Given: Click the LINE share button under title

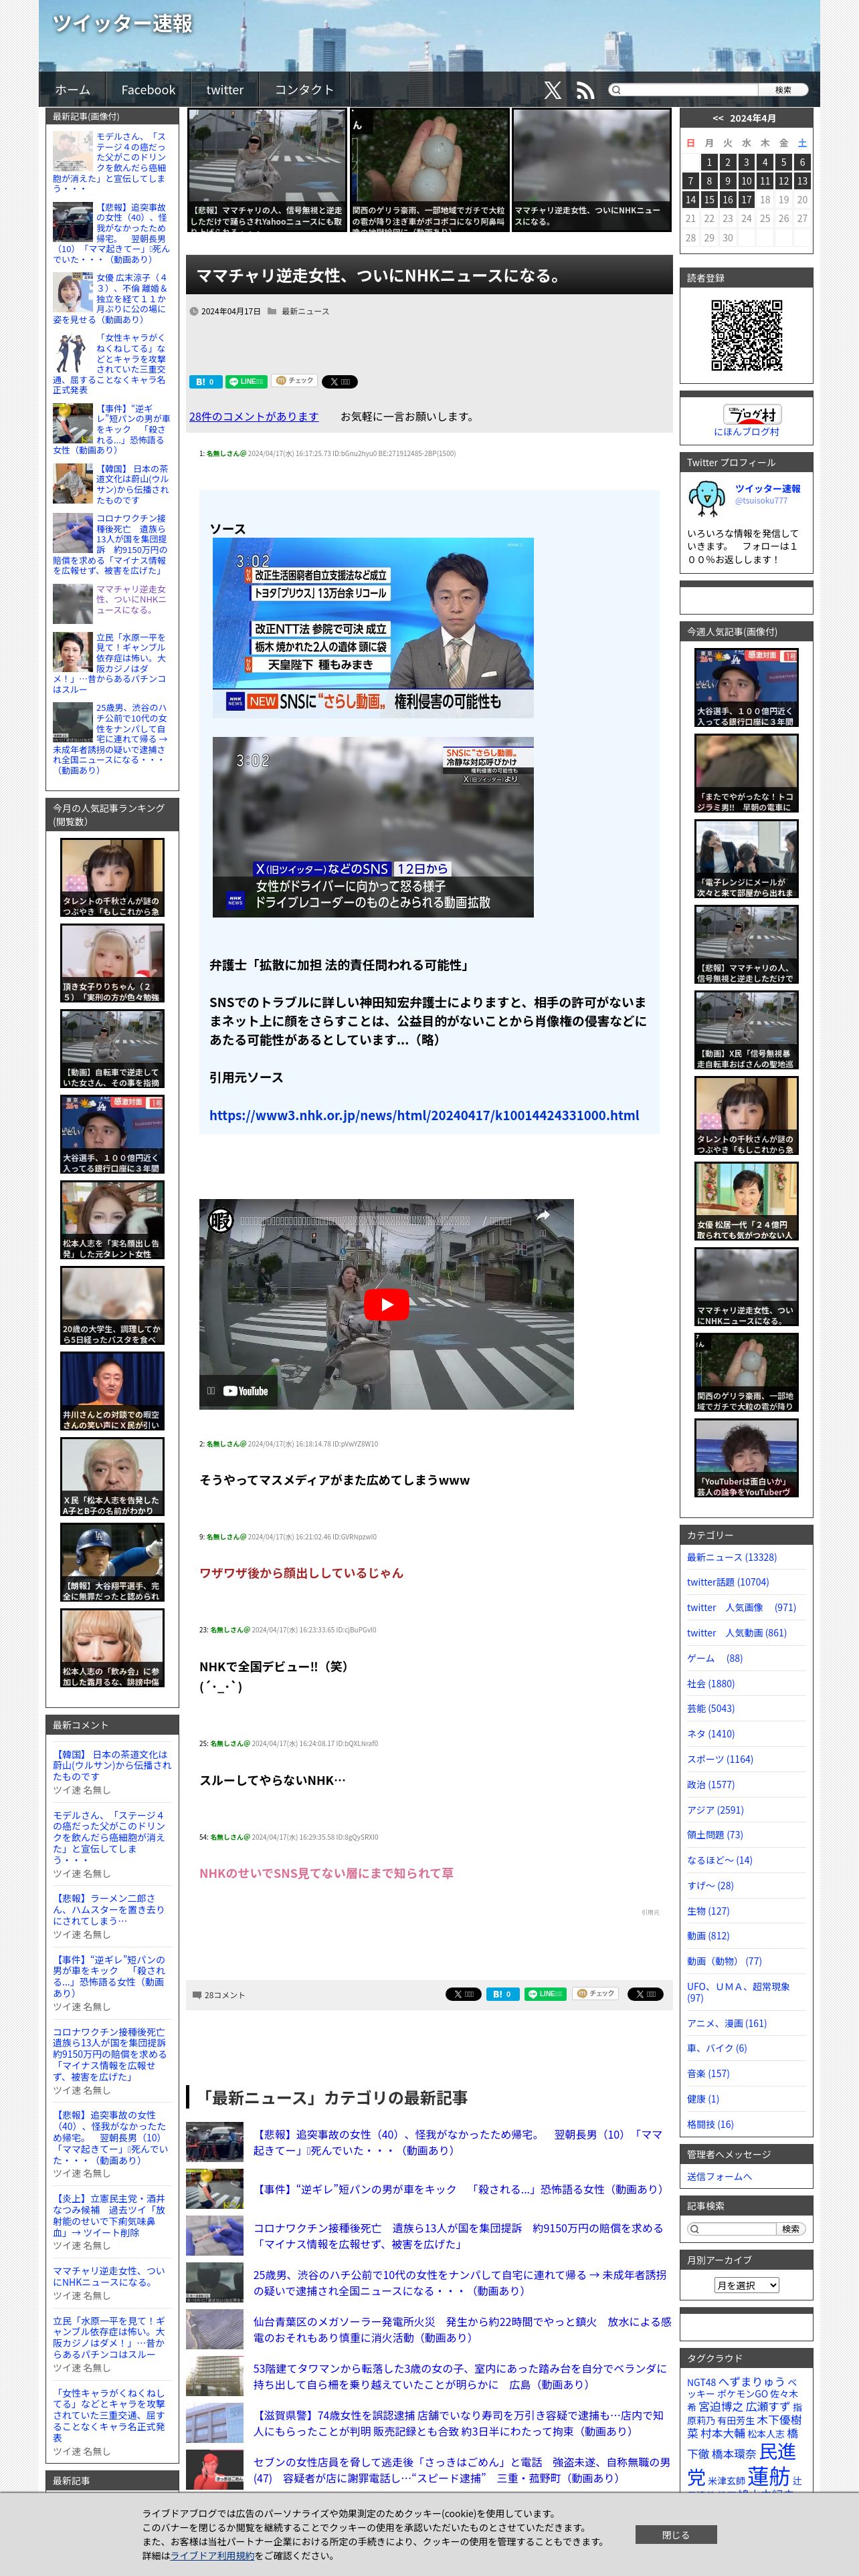Looking at the screenshot, I should pos(246,381).
